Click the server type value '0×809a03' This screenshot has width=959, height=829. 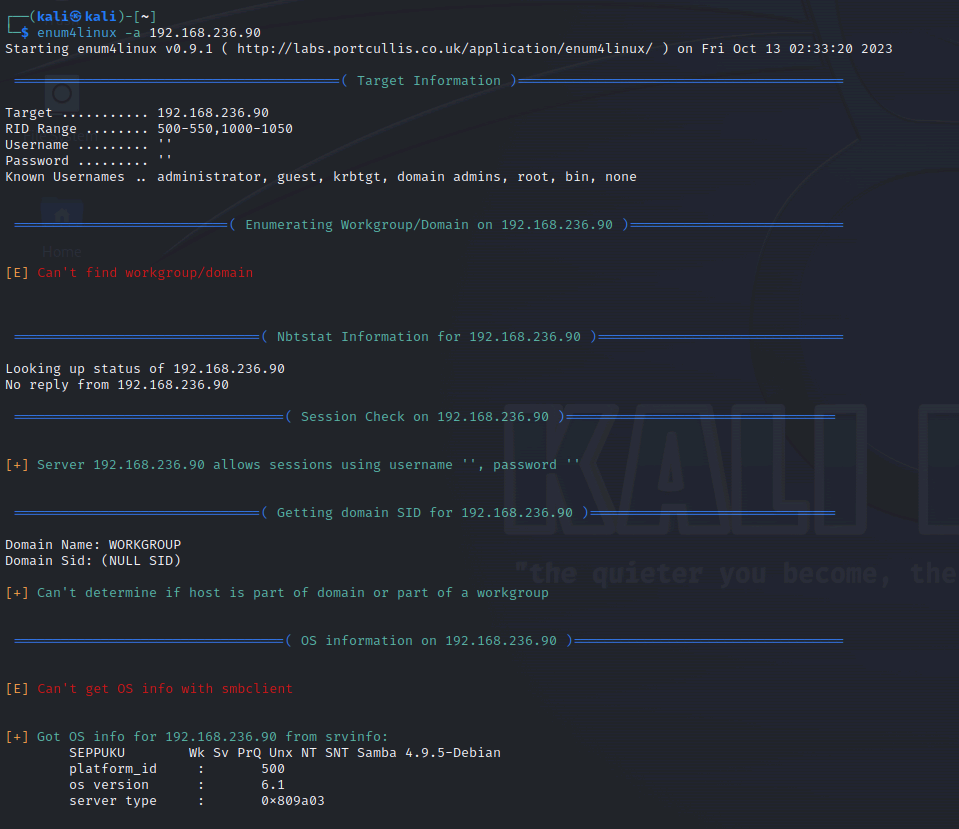pyautogui.click(x=292, y=801)
